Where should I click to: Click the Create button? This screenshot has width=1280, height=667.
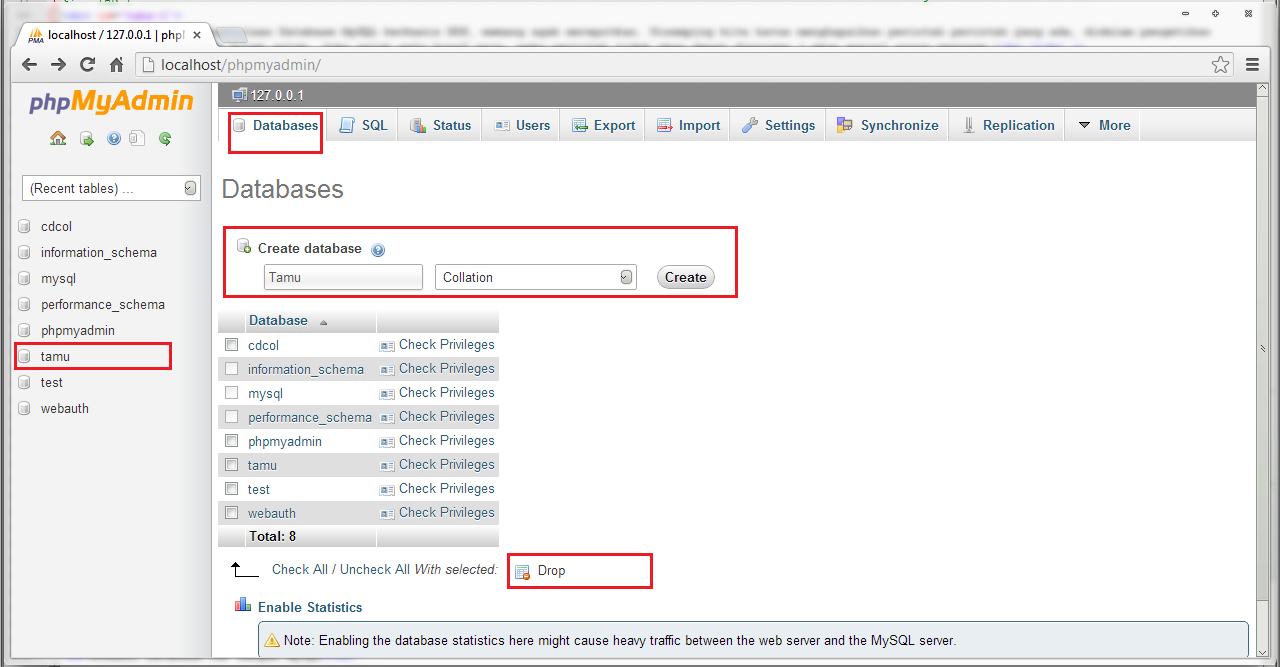point(686,277)
